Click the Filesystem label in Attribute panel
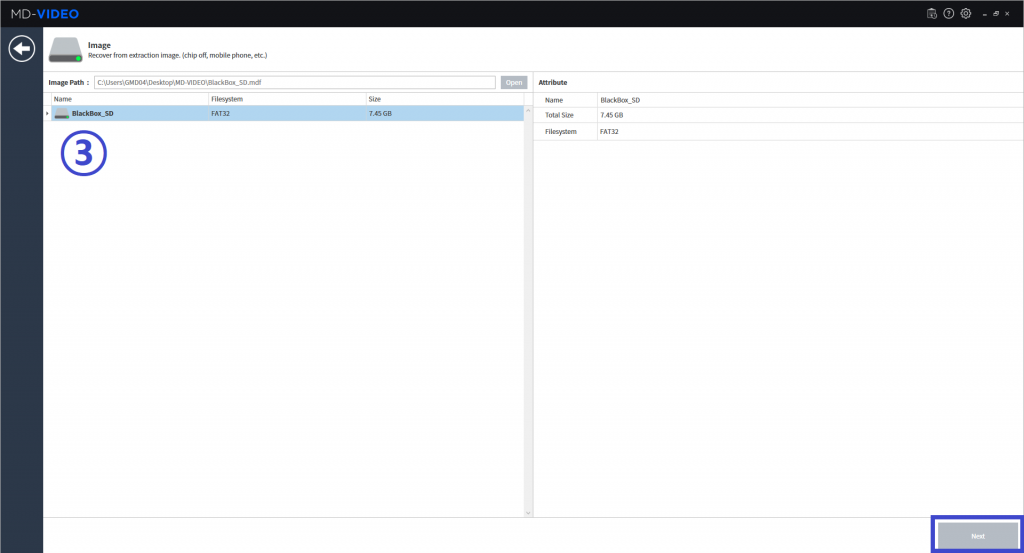 tap(561, 131)
